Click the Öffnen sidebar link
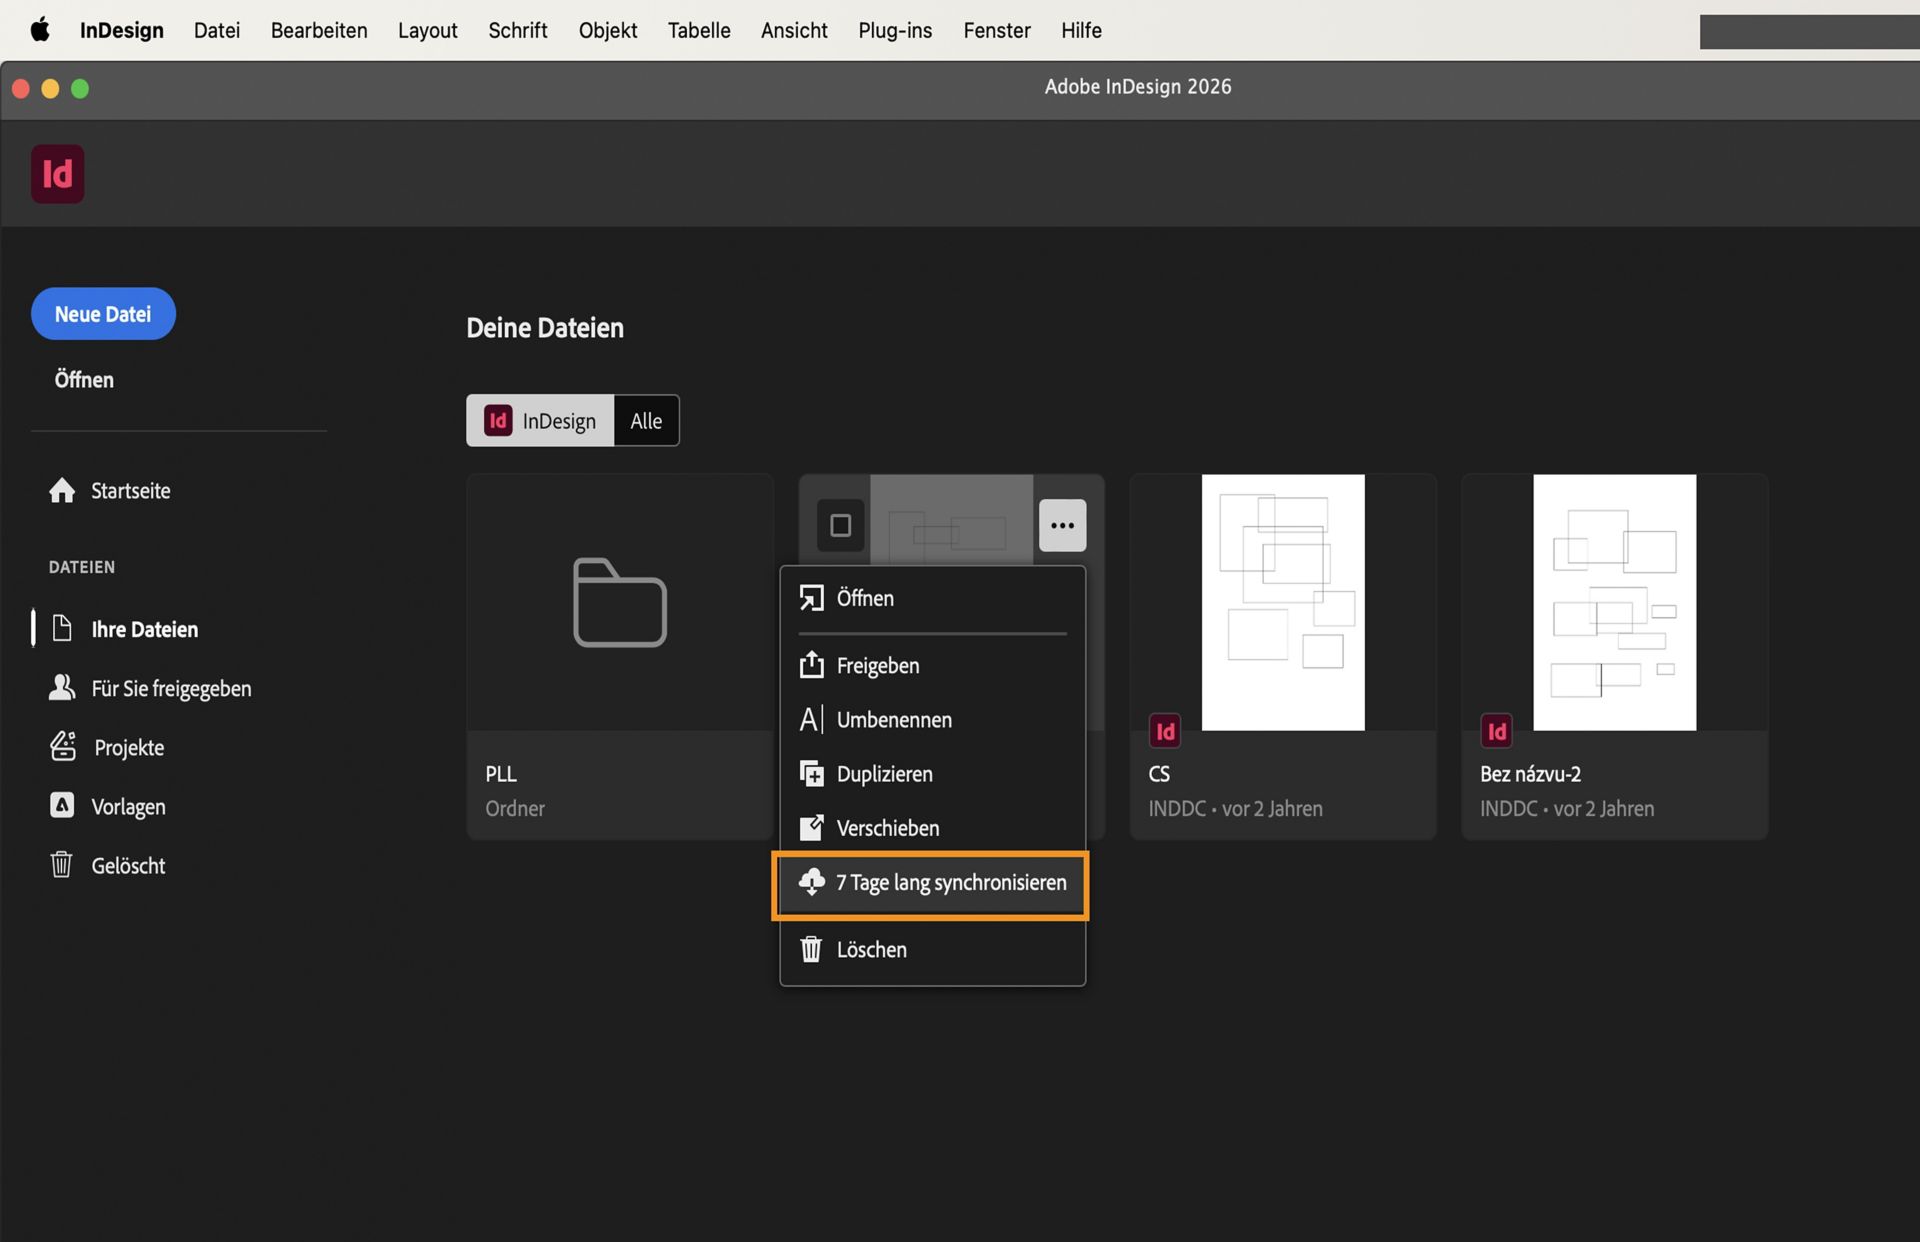Screen dimensions: 1920x1242 coord(84,379)
